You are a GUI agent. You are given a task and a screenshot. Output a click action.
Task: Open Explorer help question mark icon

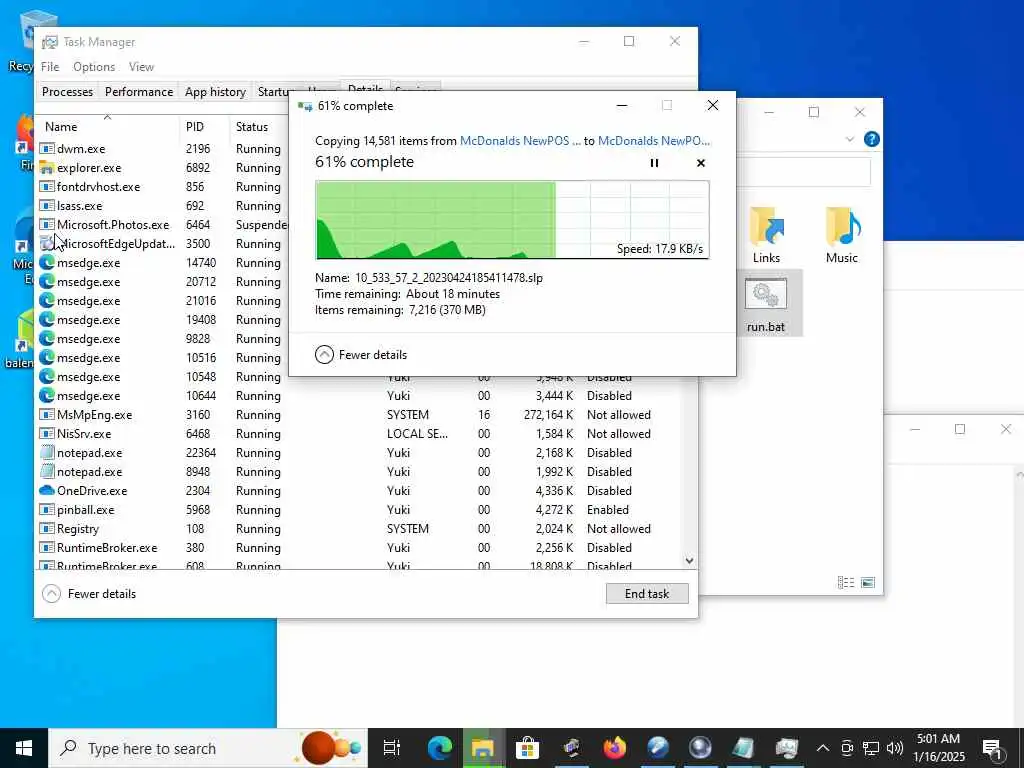871,139
